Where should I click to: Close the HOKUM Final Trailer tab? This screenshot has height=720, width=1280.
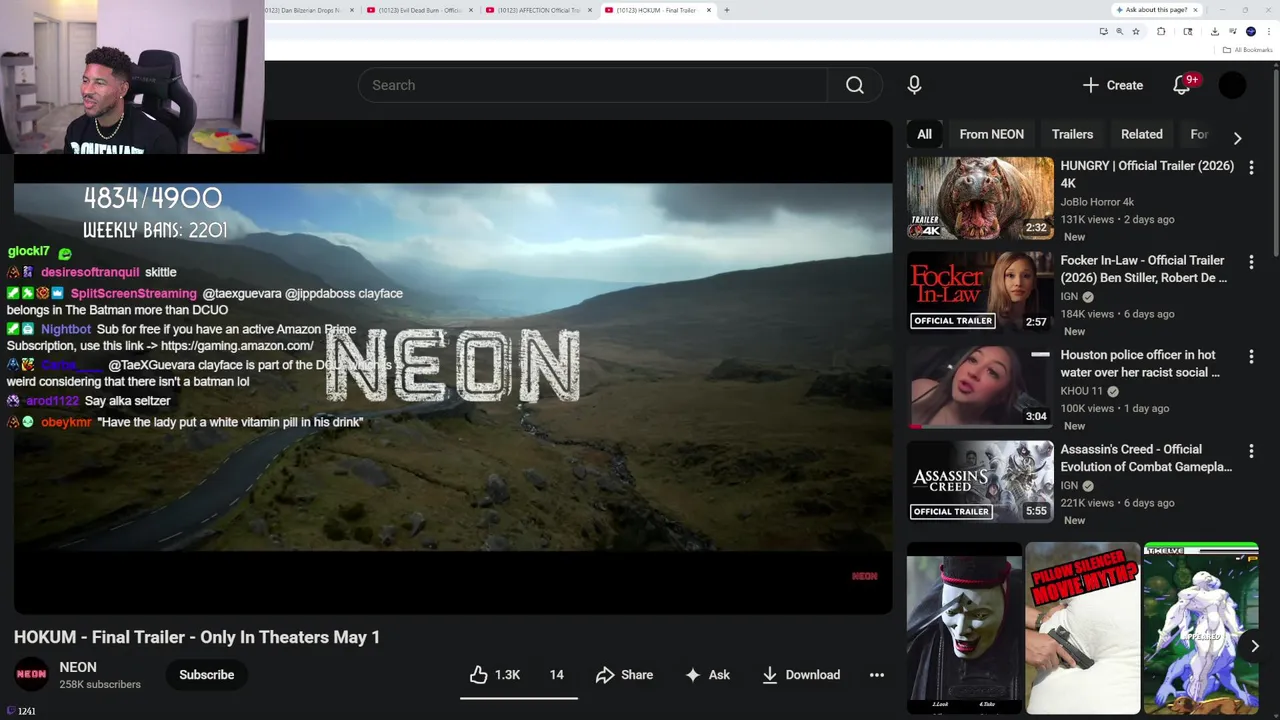709,10
